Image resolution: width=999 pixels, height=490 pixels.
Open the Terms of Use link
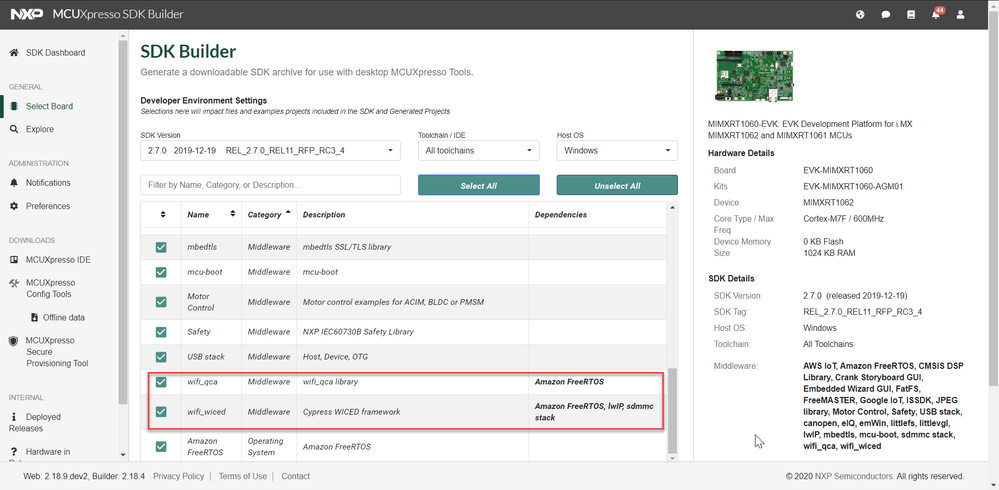click(243, 476)
